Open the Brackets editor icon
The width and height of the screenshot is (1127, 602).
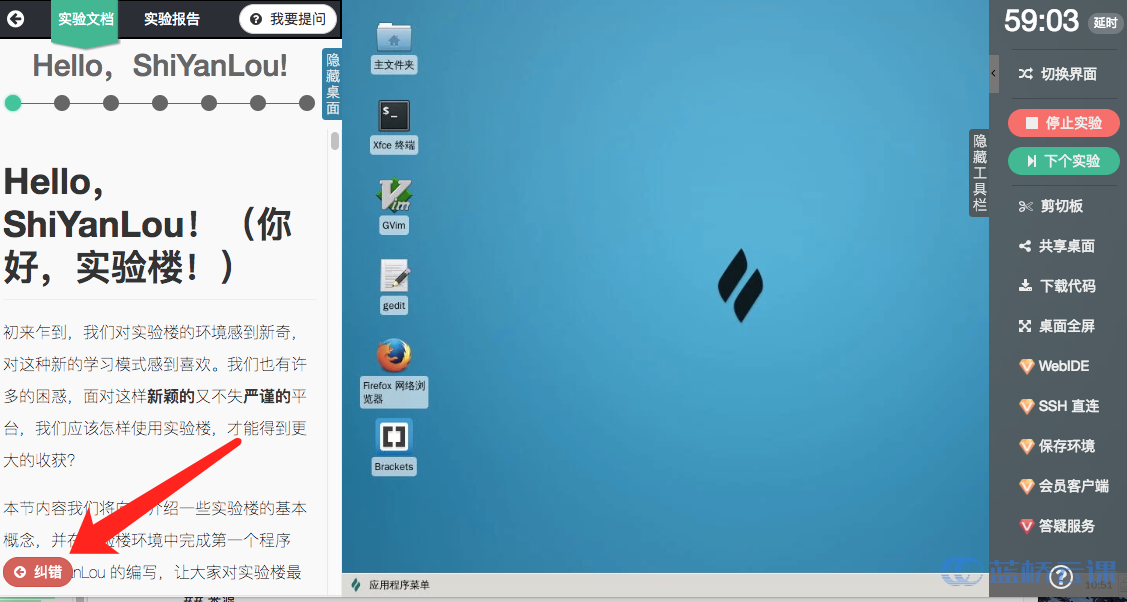394,437
